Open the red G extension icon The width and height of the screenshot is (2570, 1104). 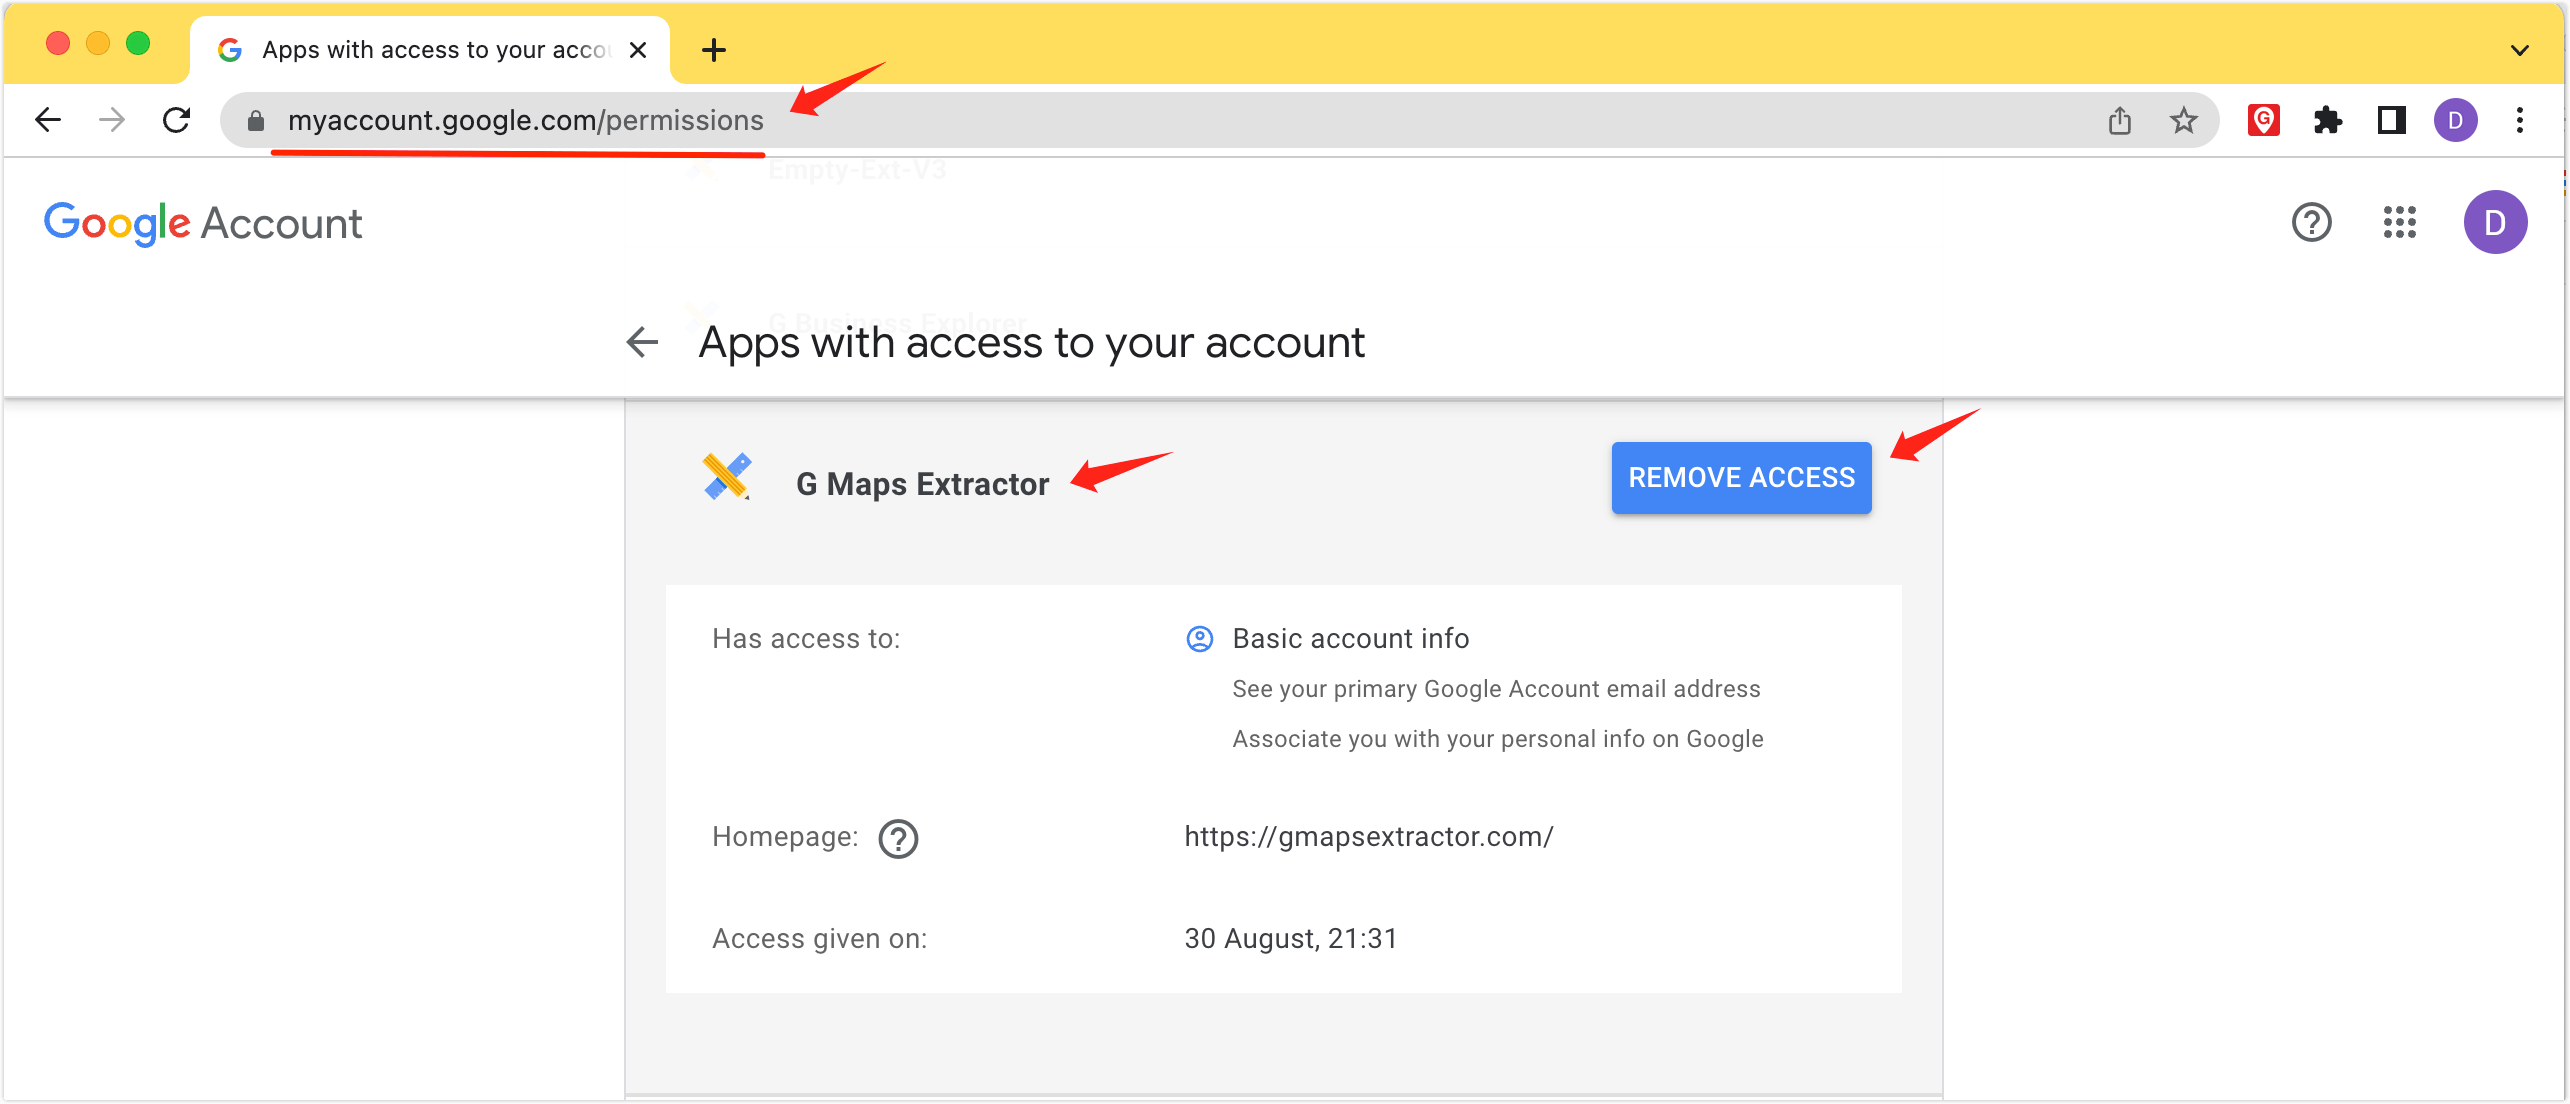2264,120
